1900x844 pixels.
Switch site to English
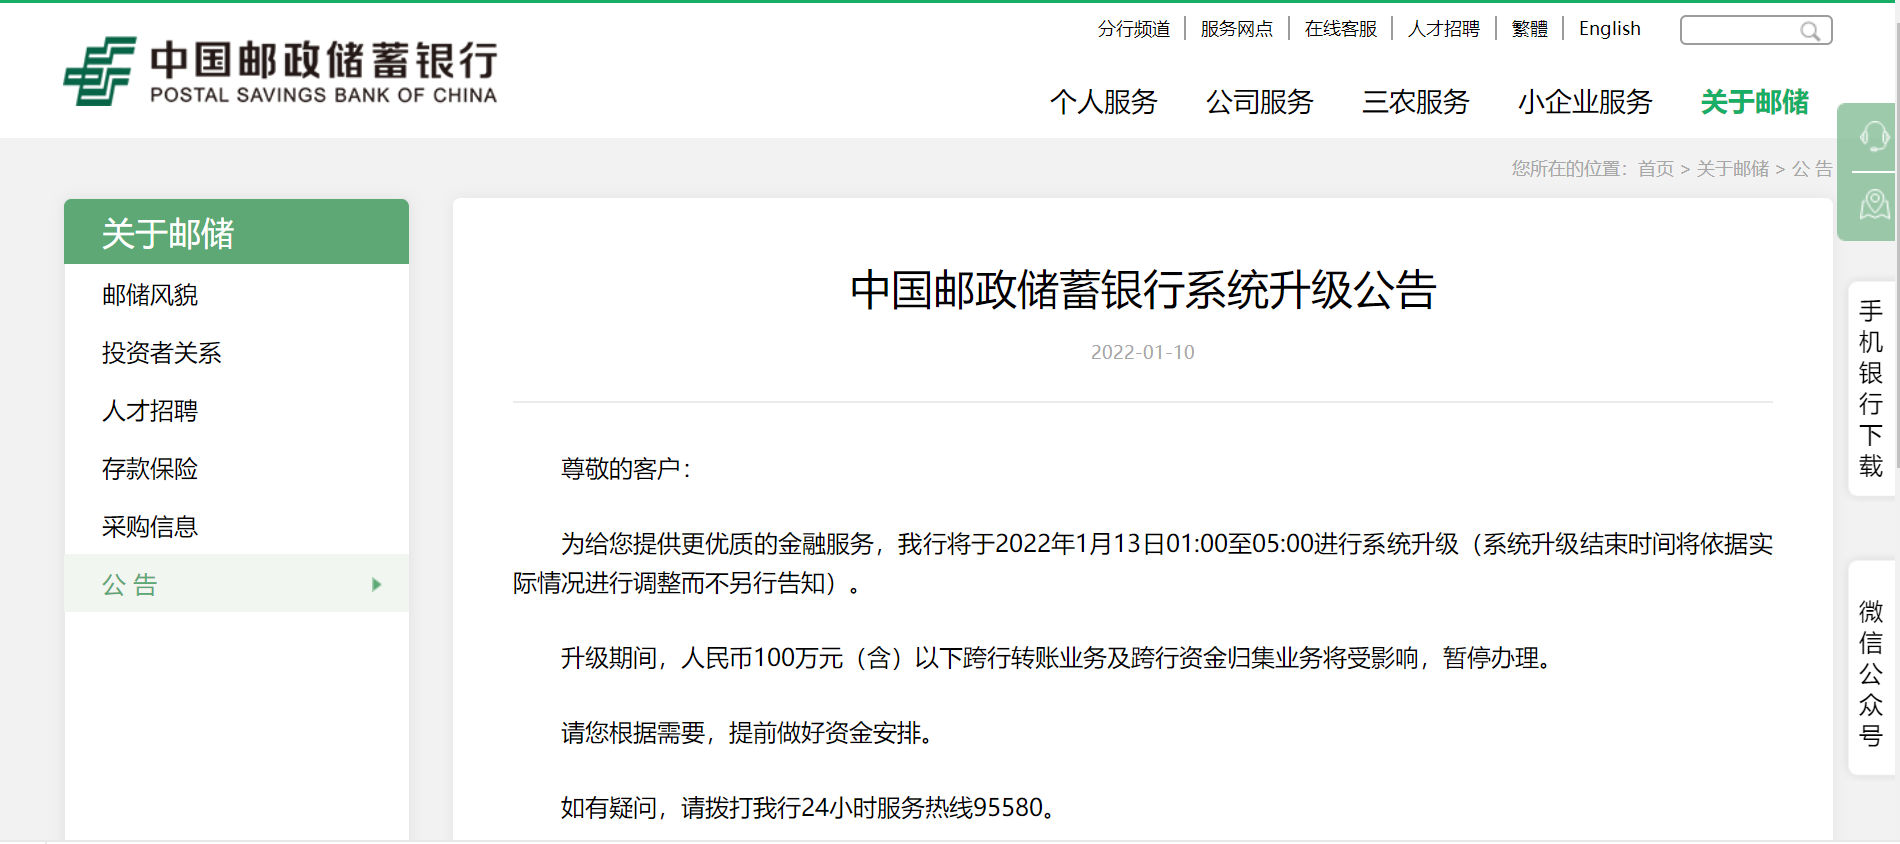coord(1610,29)
